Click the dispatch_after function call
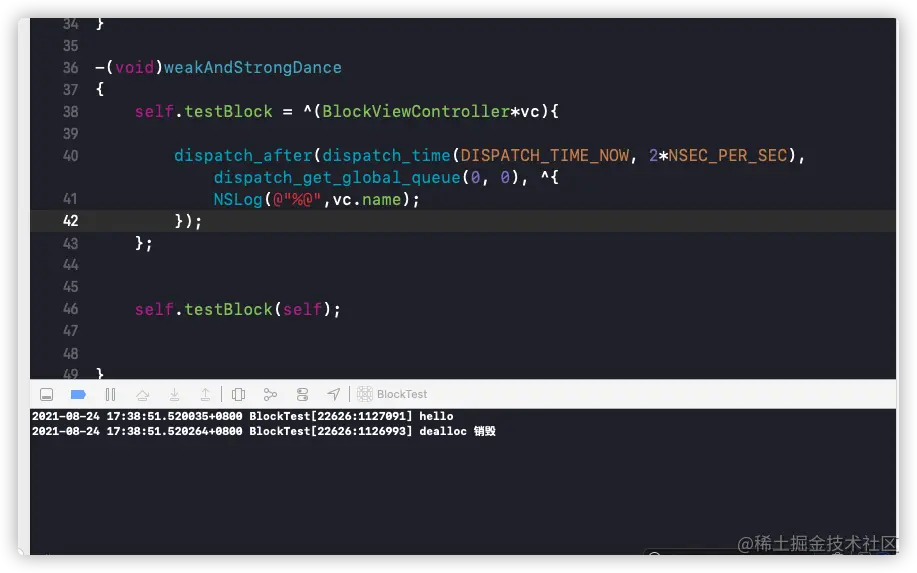917x573 pixels. [243, 156]
